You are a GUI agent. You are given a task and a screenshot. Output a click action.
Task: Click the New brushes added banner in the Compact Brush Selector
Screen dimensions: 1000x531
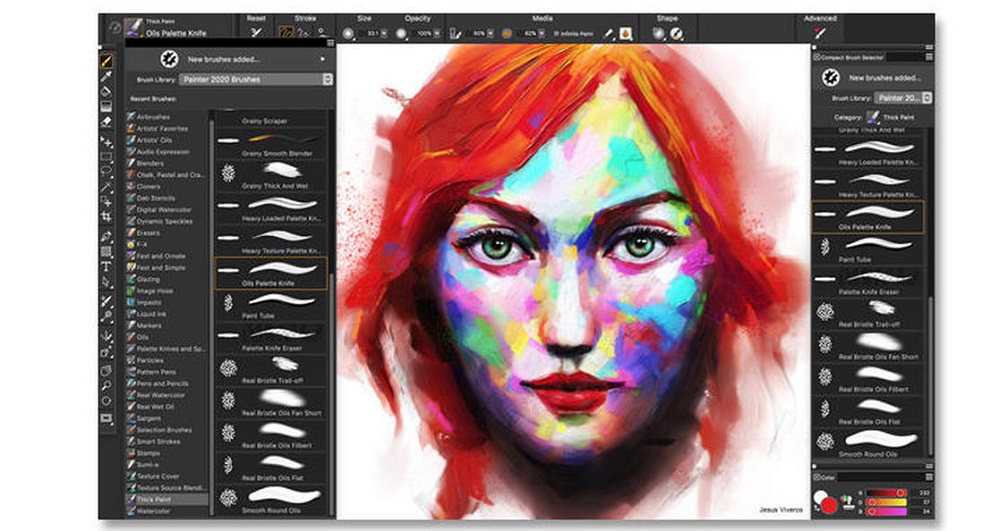point(871,78)
